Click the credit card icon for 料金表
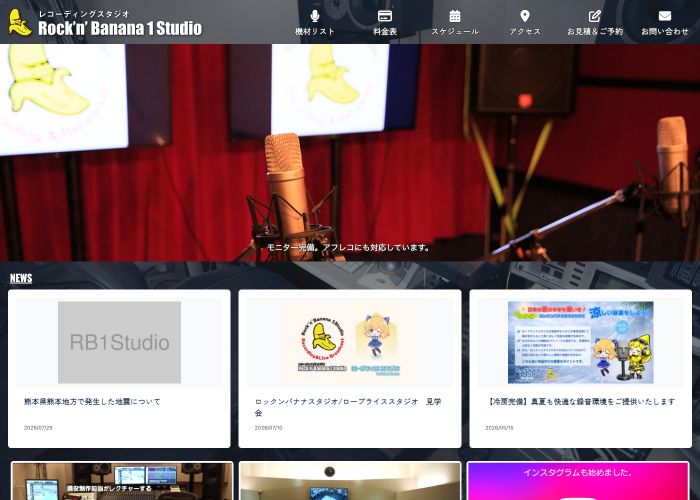700x500 pixels. pos(385,16)
